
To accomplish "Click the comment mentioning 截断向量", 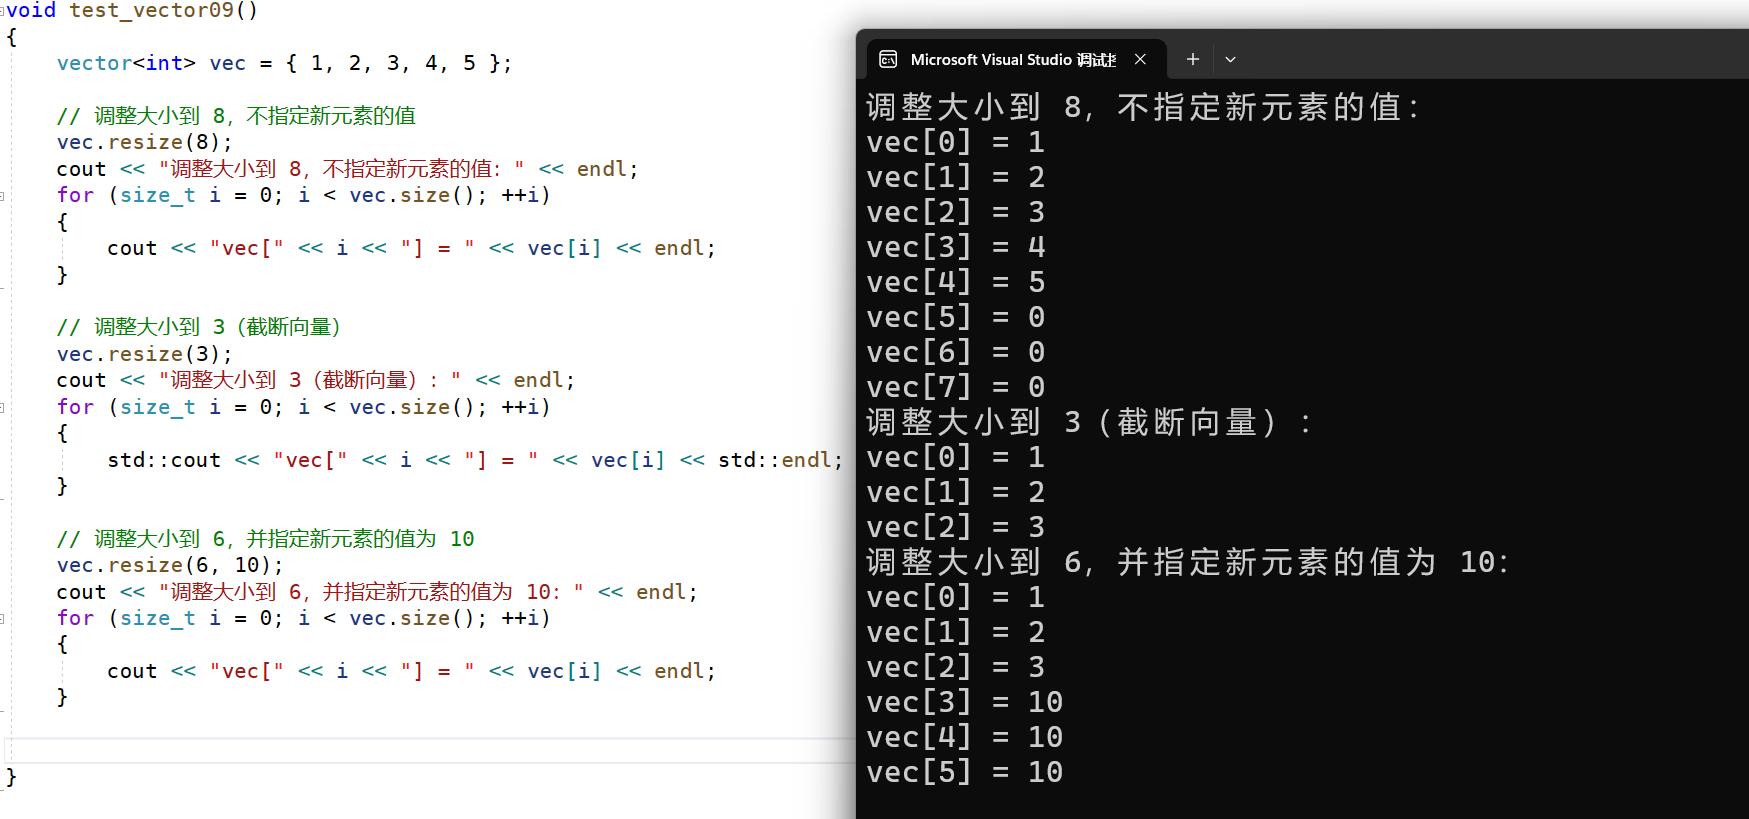I will pos(199,327).
